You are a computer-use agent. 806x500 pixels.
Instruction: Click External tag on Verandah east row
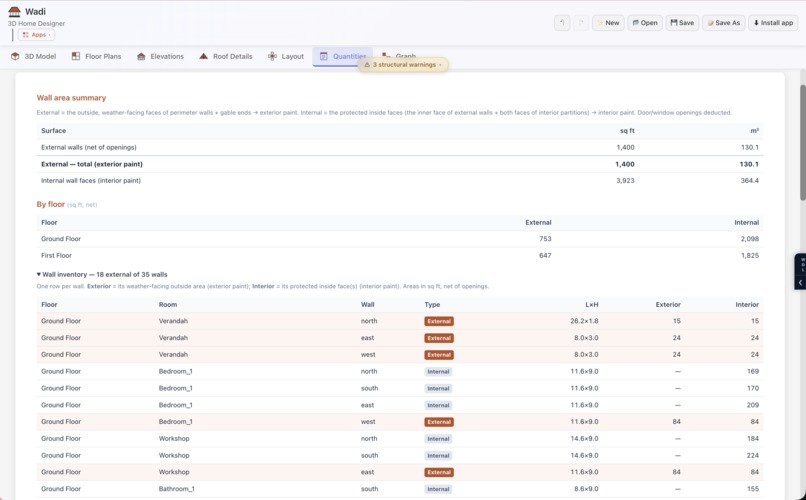(439, 338)
